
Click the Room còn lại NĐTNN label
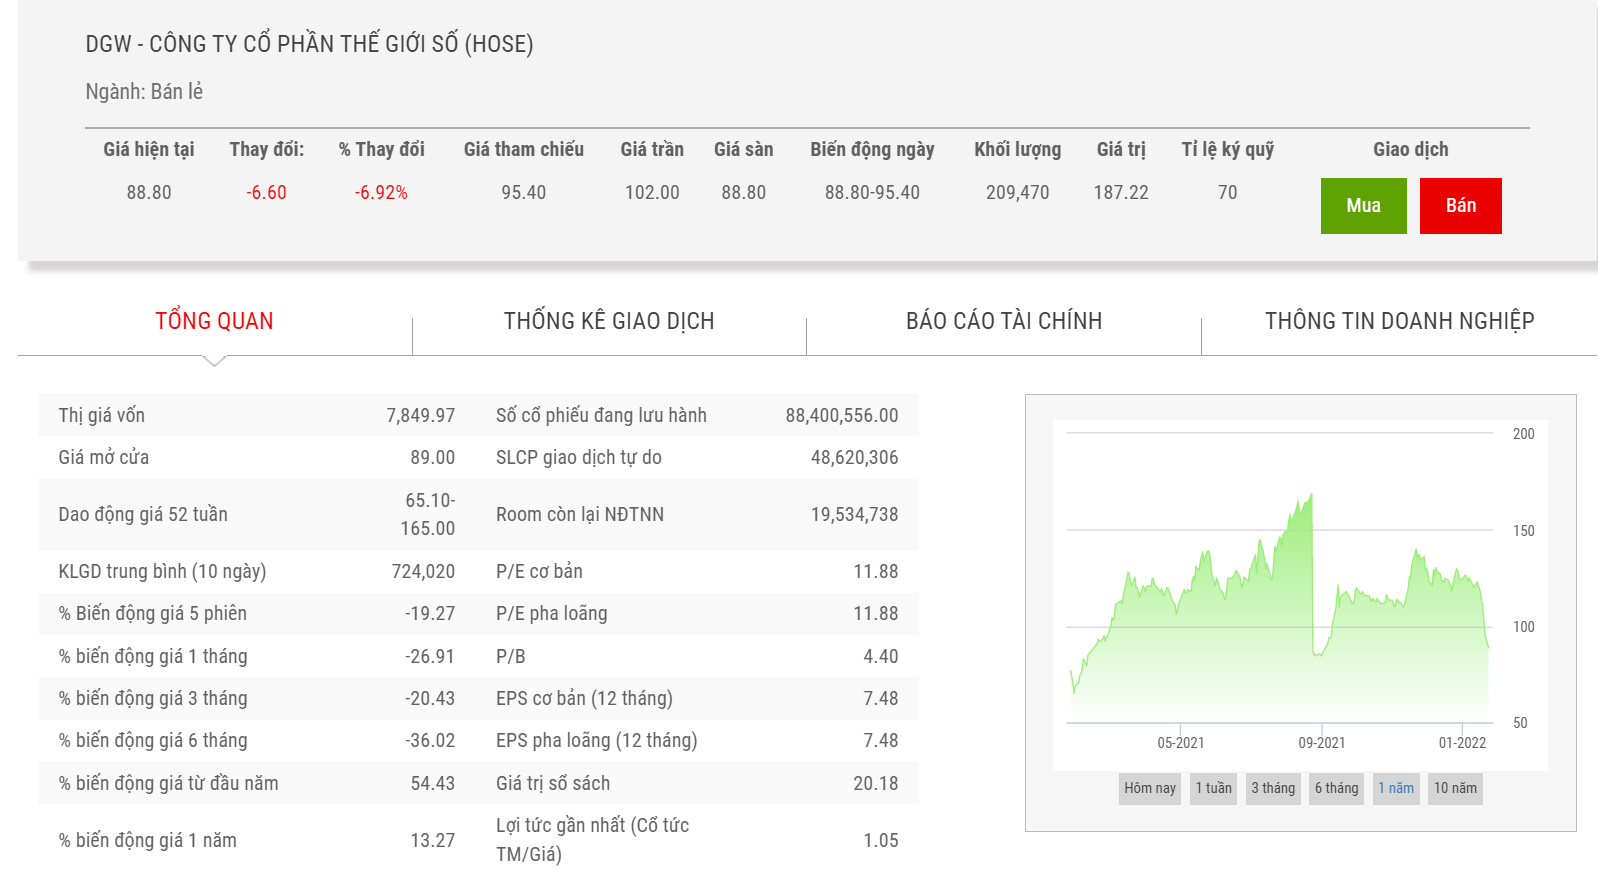[x=580, y=515]
